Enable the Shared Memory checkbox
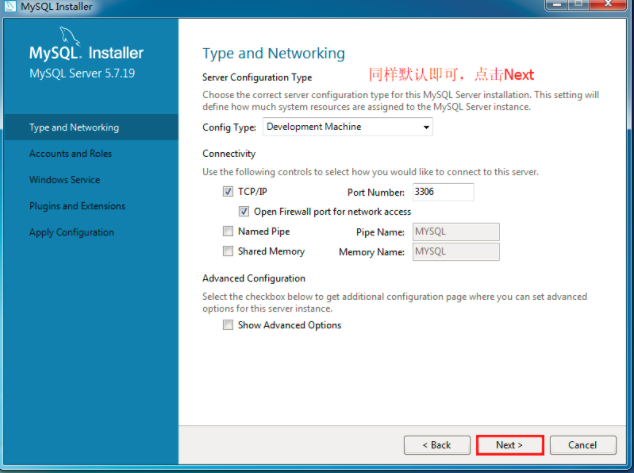This screenshot has width=634, height=473. click(228, 251)
